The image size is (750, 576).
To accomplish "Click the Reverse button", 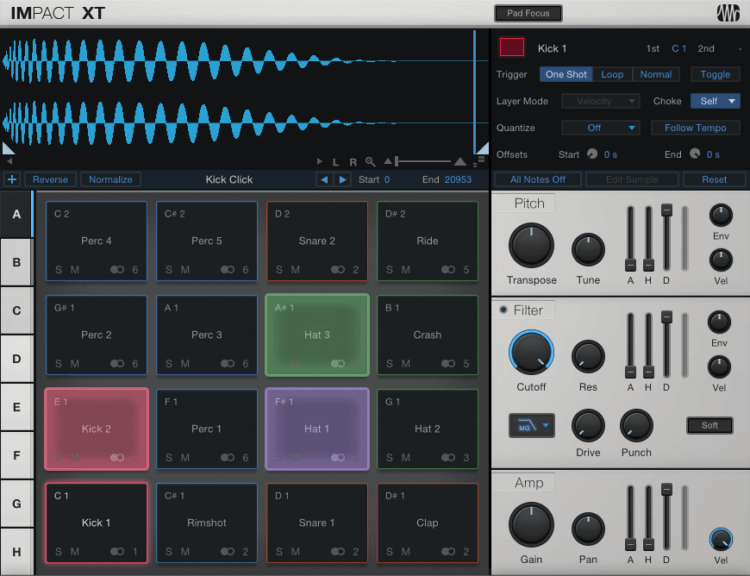I will tap(50, 179).
